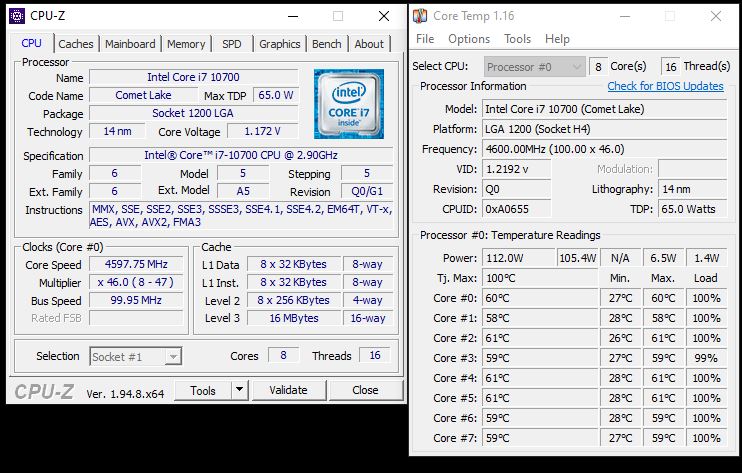Open the Graphics tab in CPU-Z

click(279, 44)
